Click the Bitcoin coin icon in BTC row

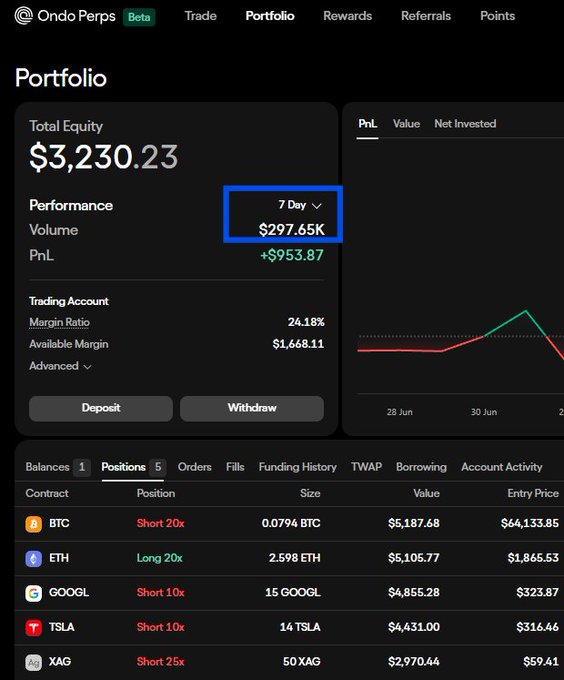click(x=33, y=524)
